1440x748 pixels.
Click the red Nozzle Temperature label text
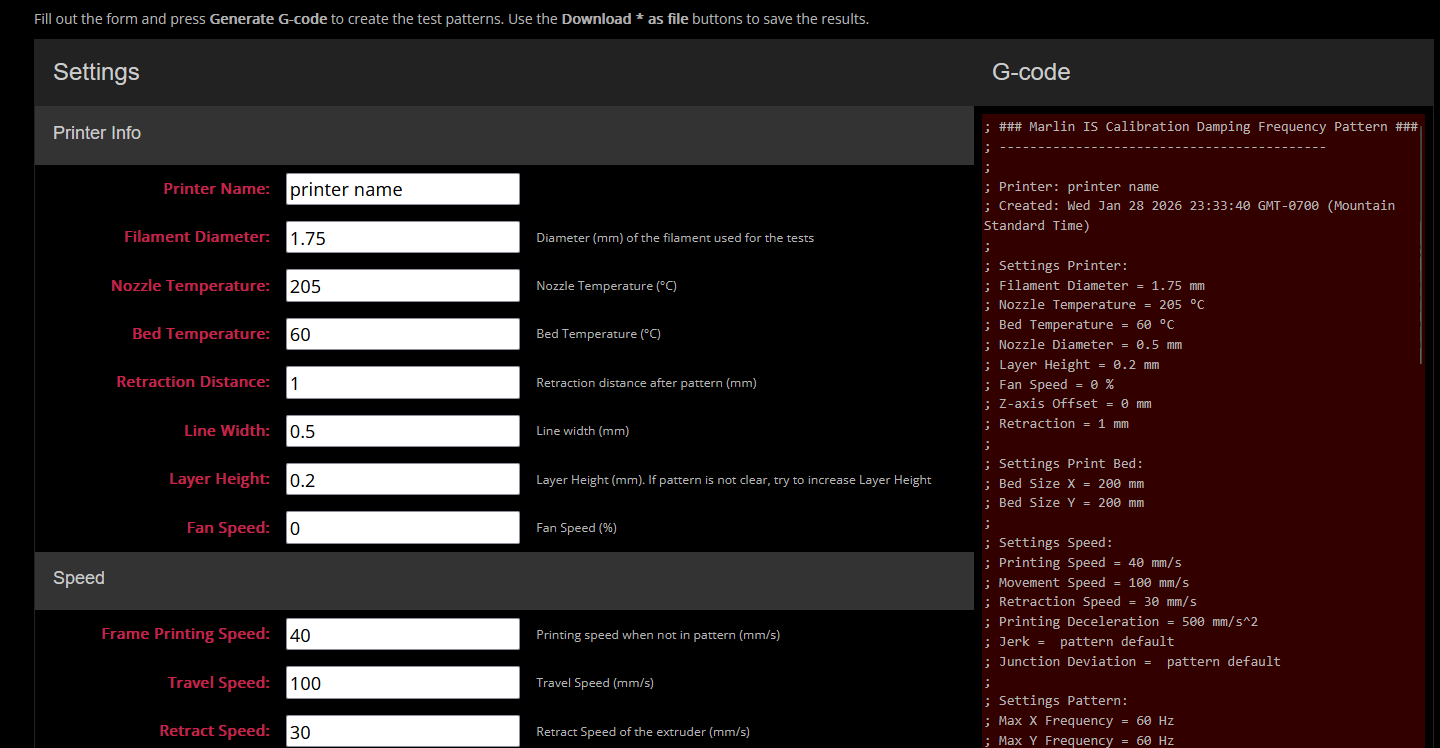click(190, 286)
